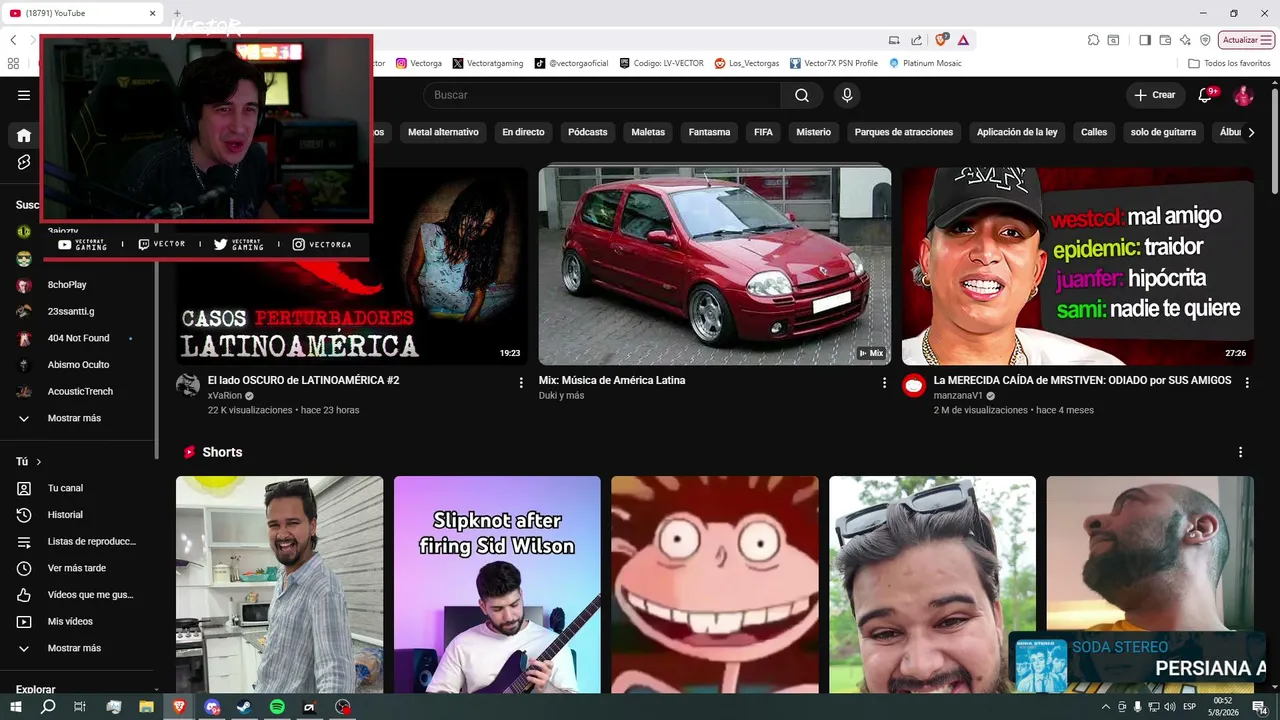The width and height of the screenshot is (1280, 720).
Task: Open Brave VPN shield icon
Action: tap(1205, 40)
